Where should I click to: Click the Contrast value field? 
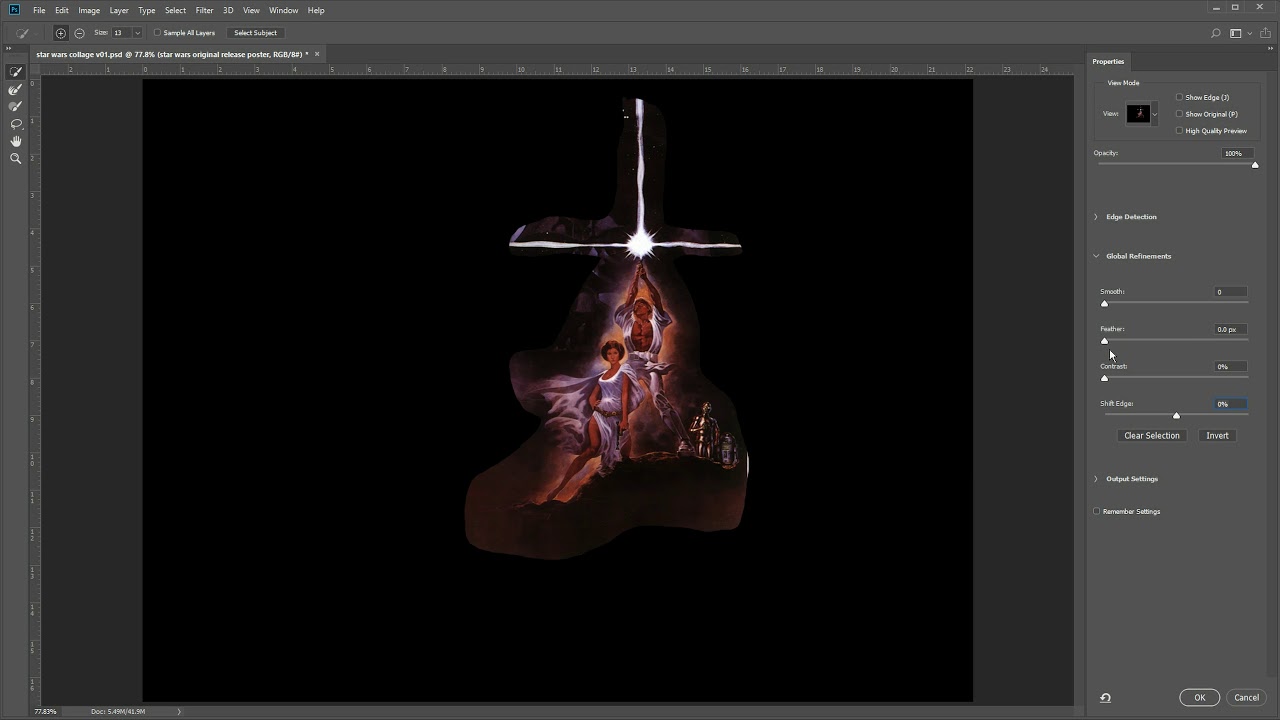click(x=1231, y=367)
